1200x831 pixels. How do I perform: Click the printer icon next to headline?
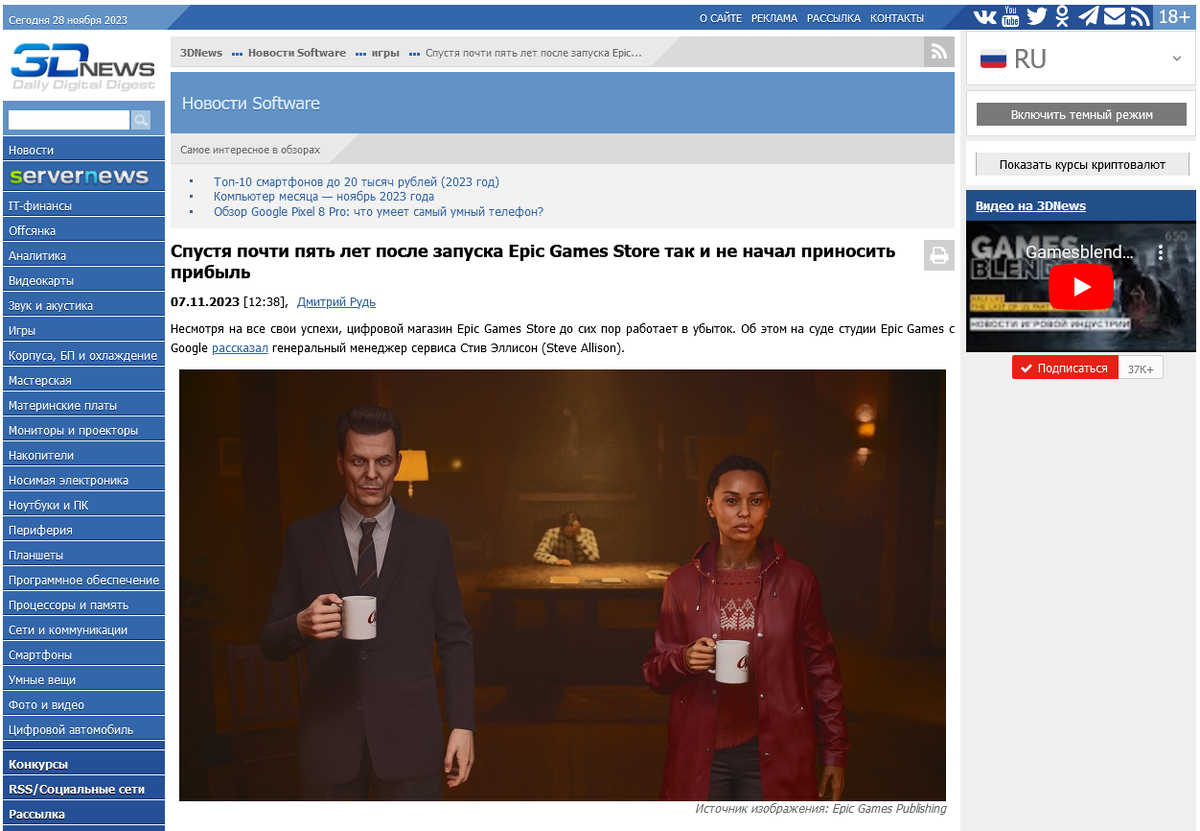939,256
